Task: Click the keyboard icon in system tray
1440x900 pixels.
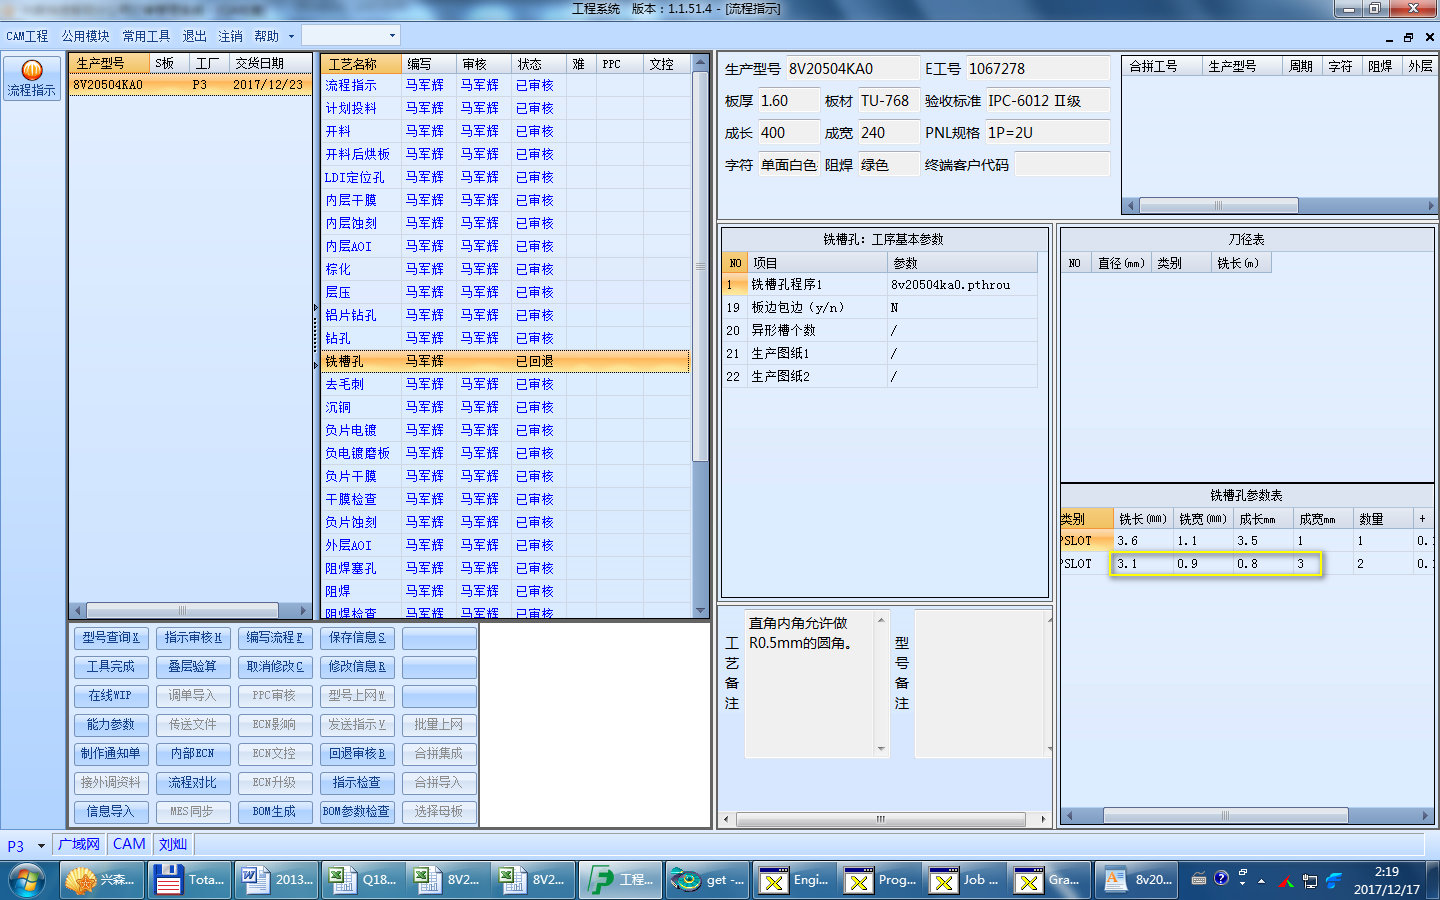Action: click(1199, 879)
